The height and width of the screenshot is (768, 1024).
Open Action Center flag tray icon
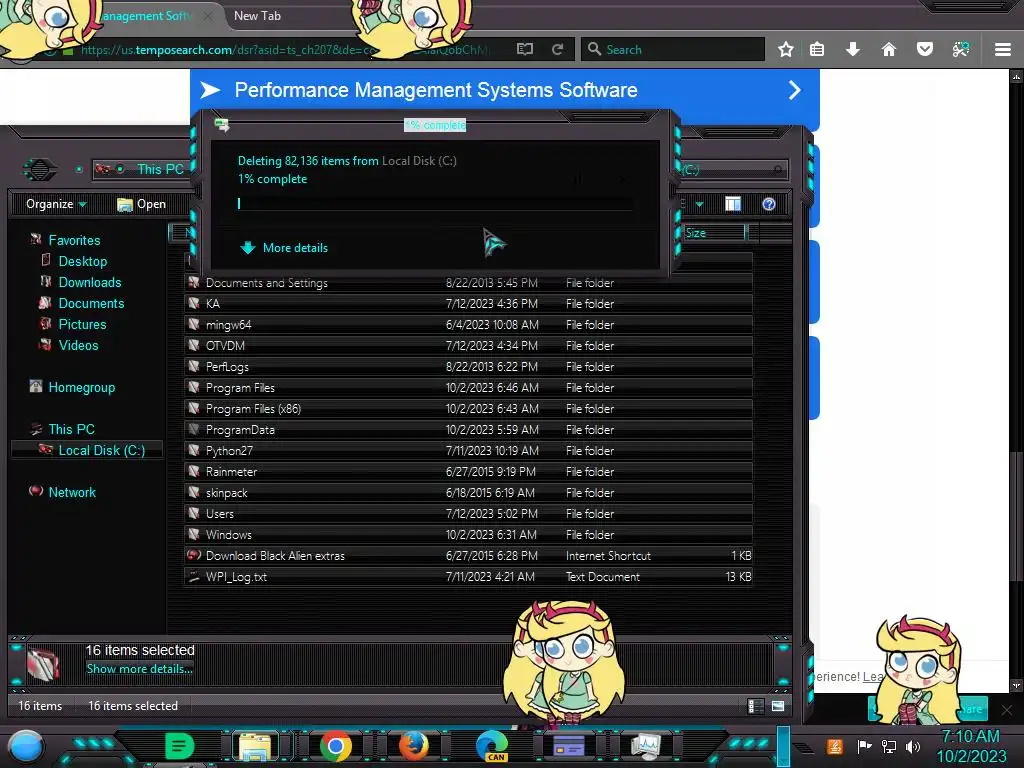click(x=864, y=746)
